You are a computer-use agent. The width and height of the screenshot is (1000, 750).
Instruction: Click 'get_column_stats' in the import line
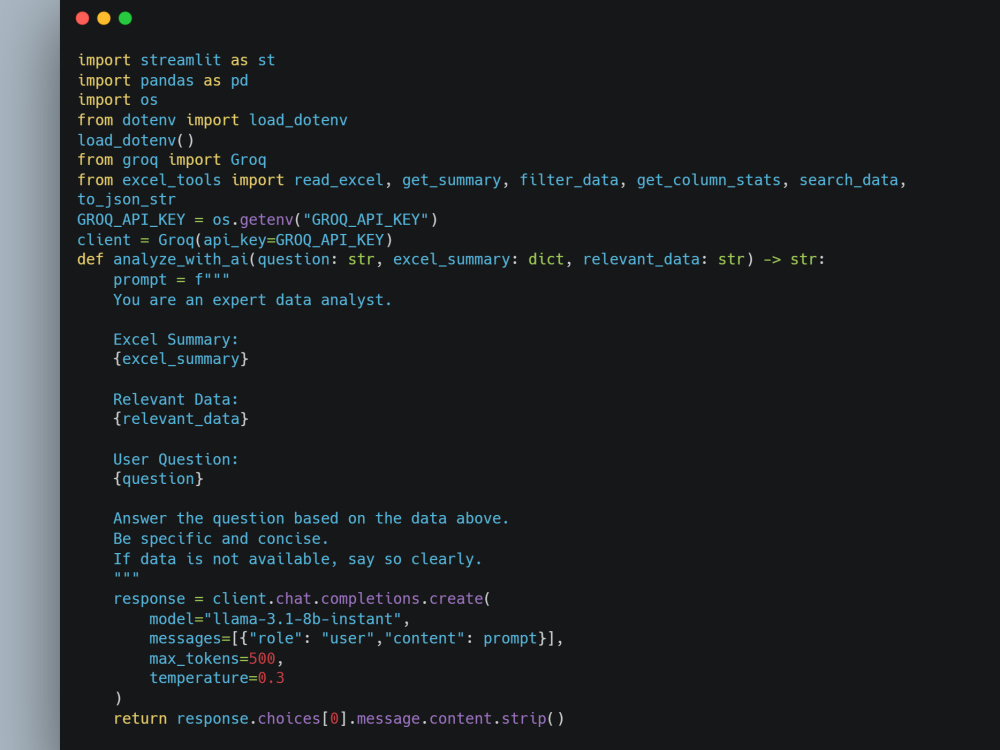pos(709,180)
